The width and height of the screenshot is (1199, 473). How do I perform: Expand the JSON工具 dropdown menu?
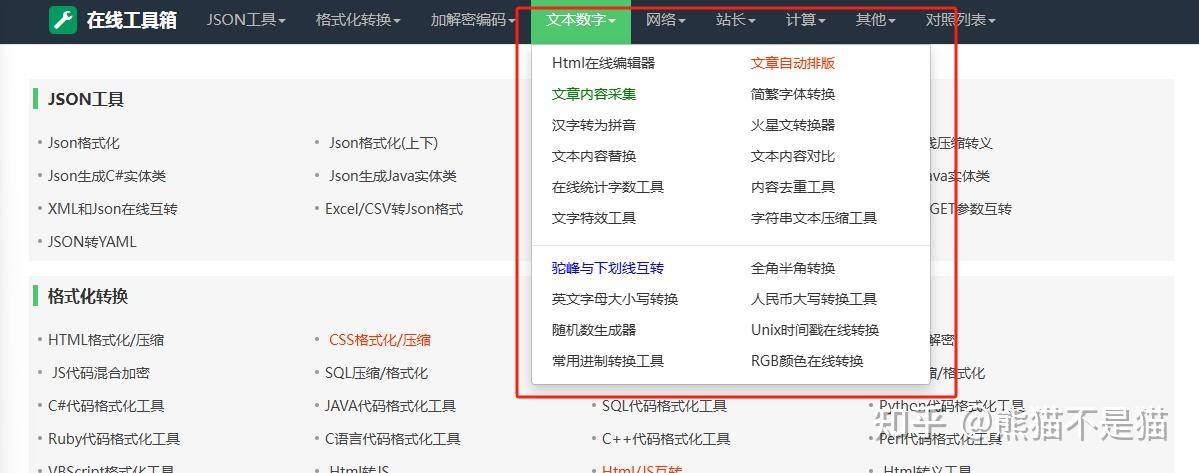(x=245, y=21)
